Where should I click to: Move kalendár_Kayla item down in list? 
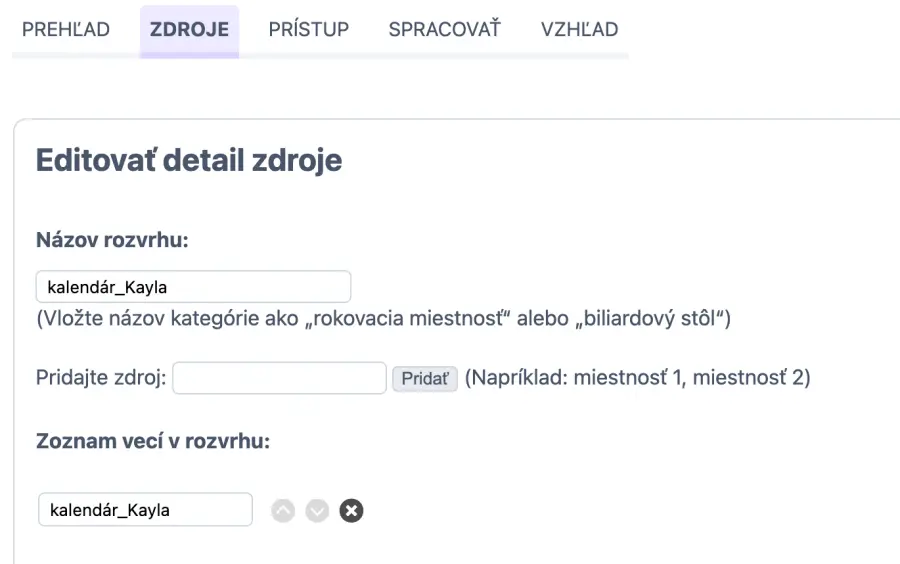coord(317,510)
